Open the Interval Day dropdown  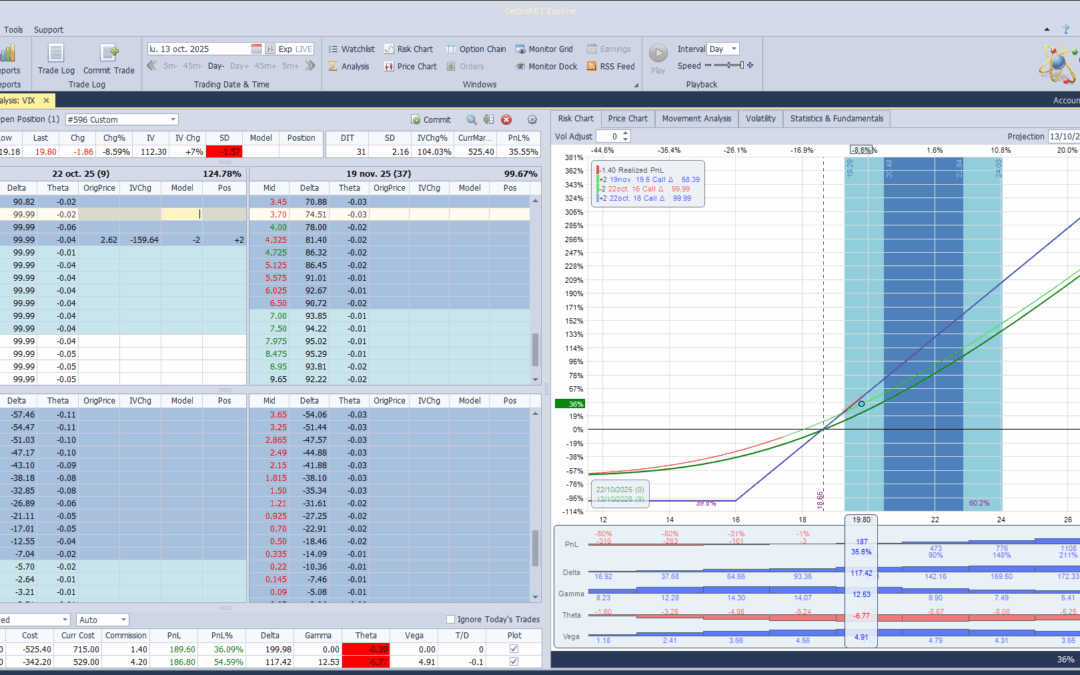734,49
